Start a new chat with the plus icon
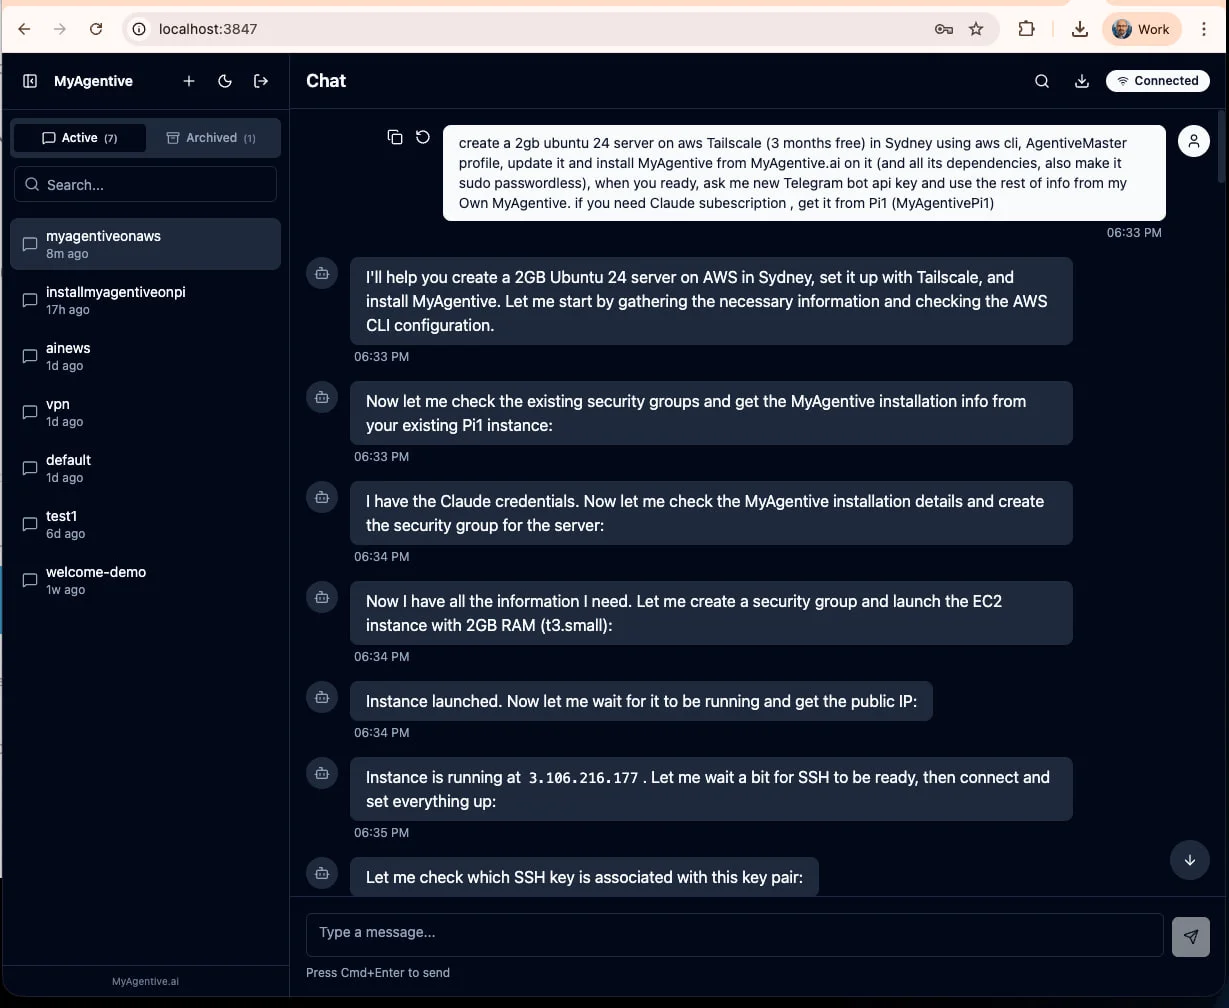The width and height of the screenshot is (1229, 1008). pos(189,81)
